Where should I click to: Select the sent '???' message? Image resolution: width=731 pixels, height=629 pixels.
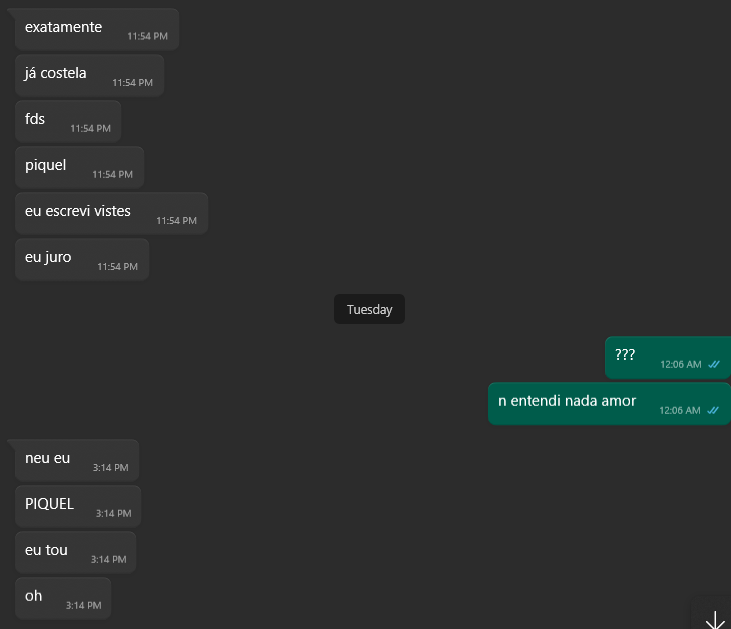[x=668, y=358]
